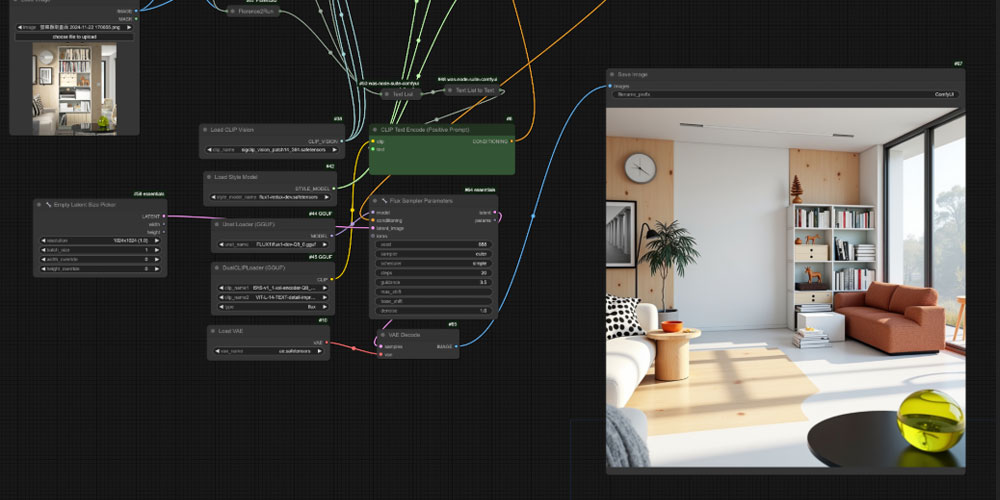The width and height of the screenshot is (1000, 500).
Task: Edit the denoise field showing 1.0
Action: 433,311
